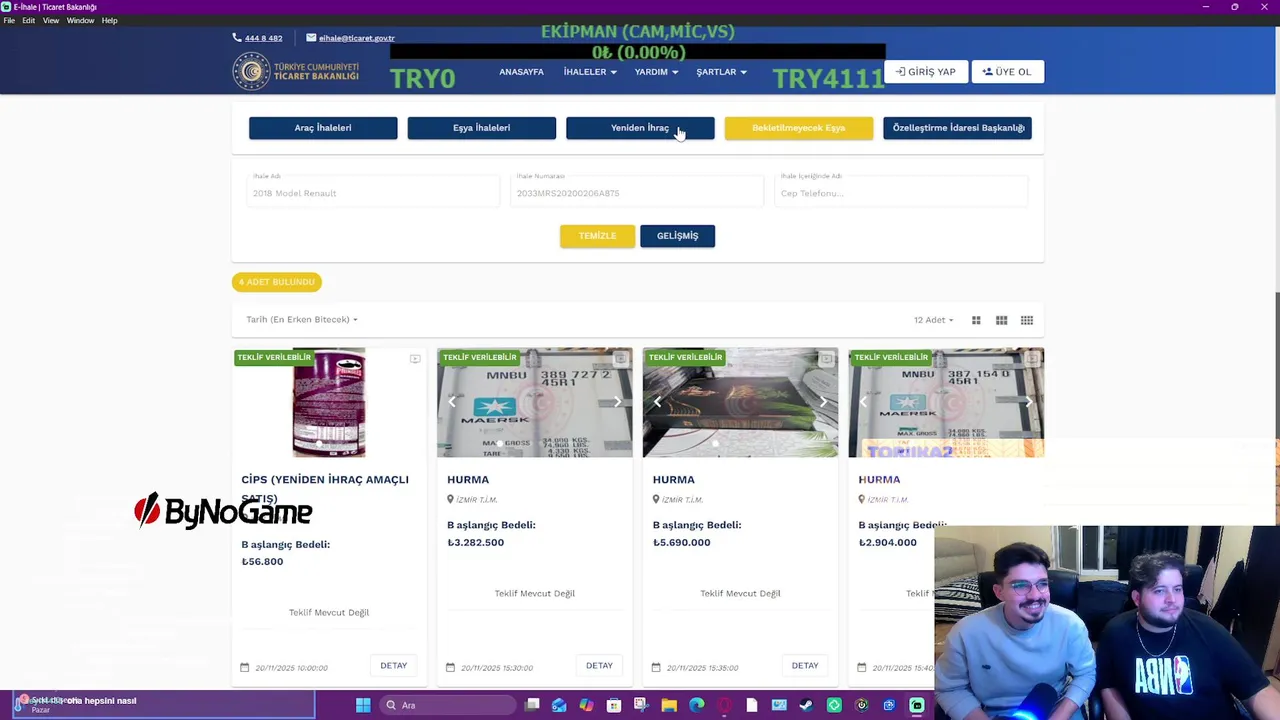Screen dimensions: 1280x720
Task: Open the 12 Adet page-size dropdown
Action: (x=933, y=320)
